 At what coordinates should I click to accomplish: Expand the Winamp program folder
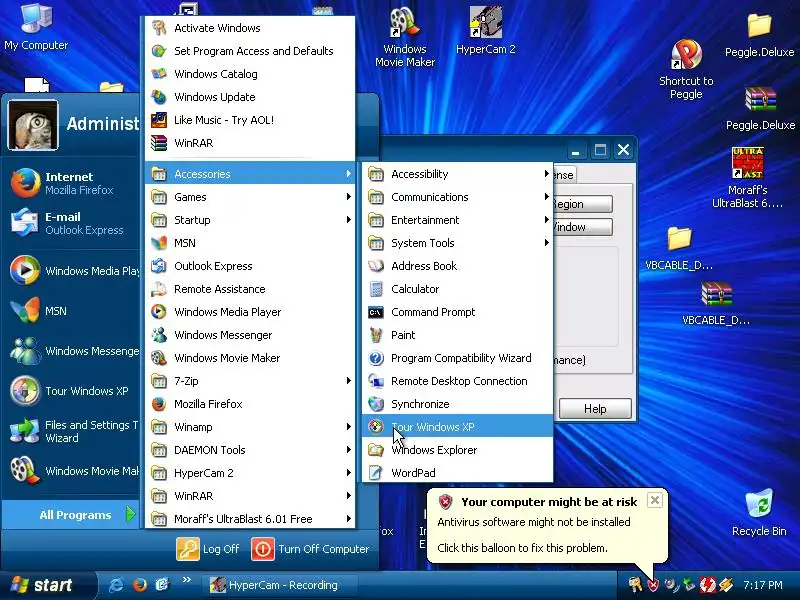[250, 427]
